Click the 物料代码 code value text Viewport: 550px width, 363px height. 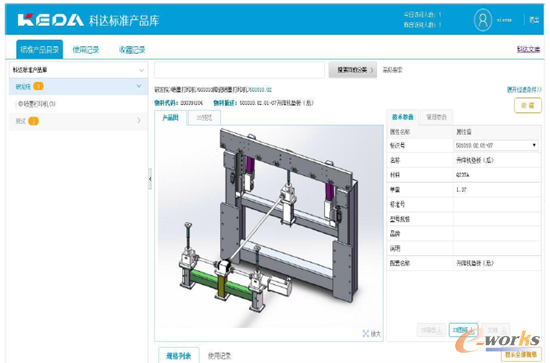pyautogui.click(x=192, y=103)
